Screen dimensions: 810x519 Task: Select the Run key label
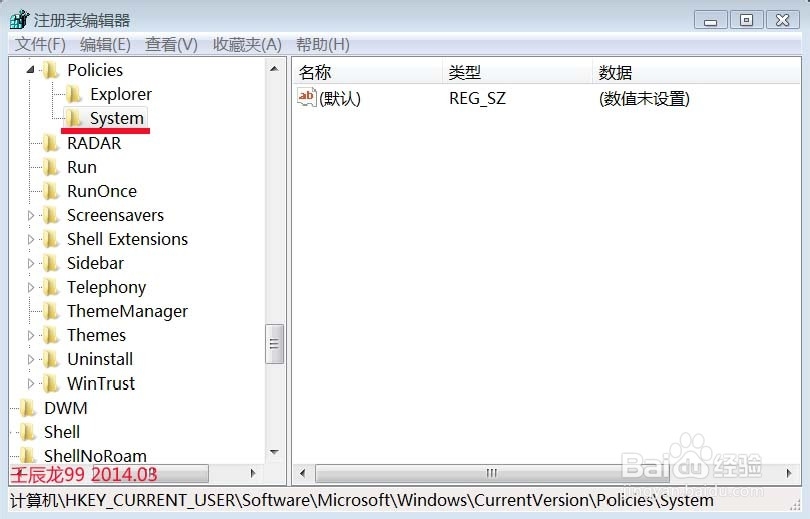(82, 167)
